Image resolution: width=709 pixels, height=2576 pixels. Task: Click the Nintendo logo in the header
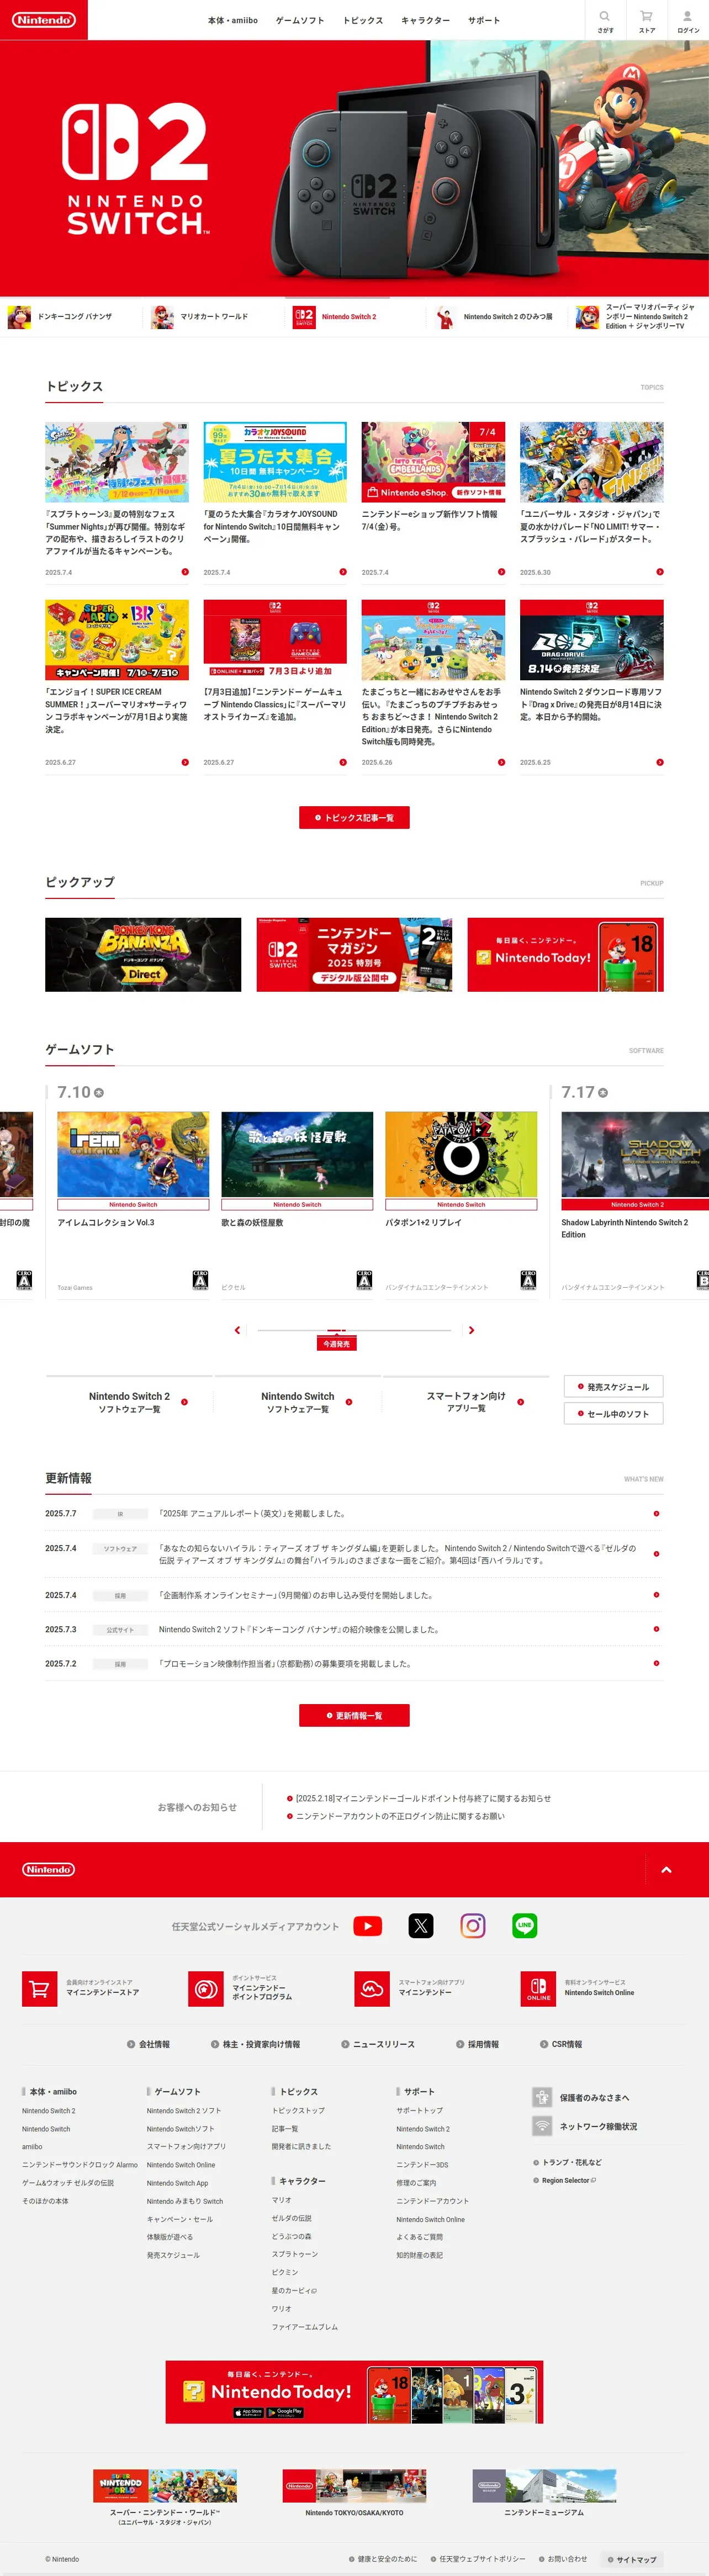tap(44, 20)
